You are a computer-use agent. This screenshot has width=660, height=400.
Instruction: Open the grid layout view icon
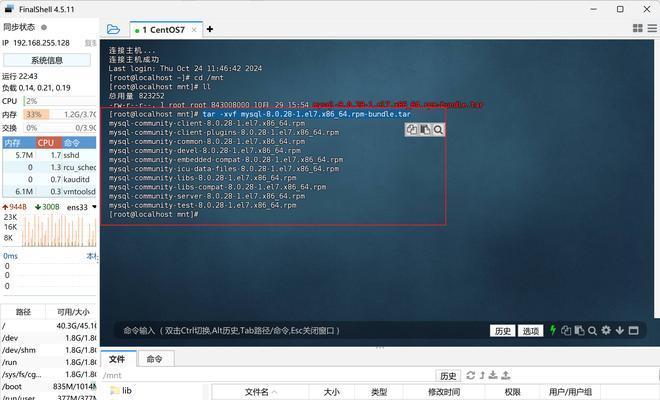638,28
